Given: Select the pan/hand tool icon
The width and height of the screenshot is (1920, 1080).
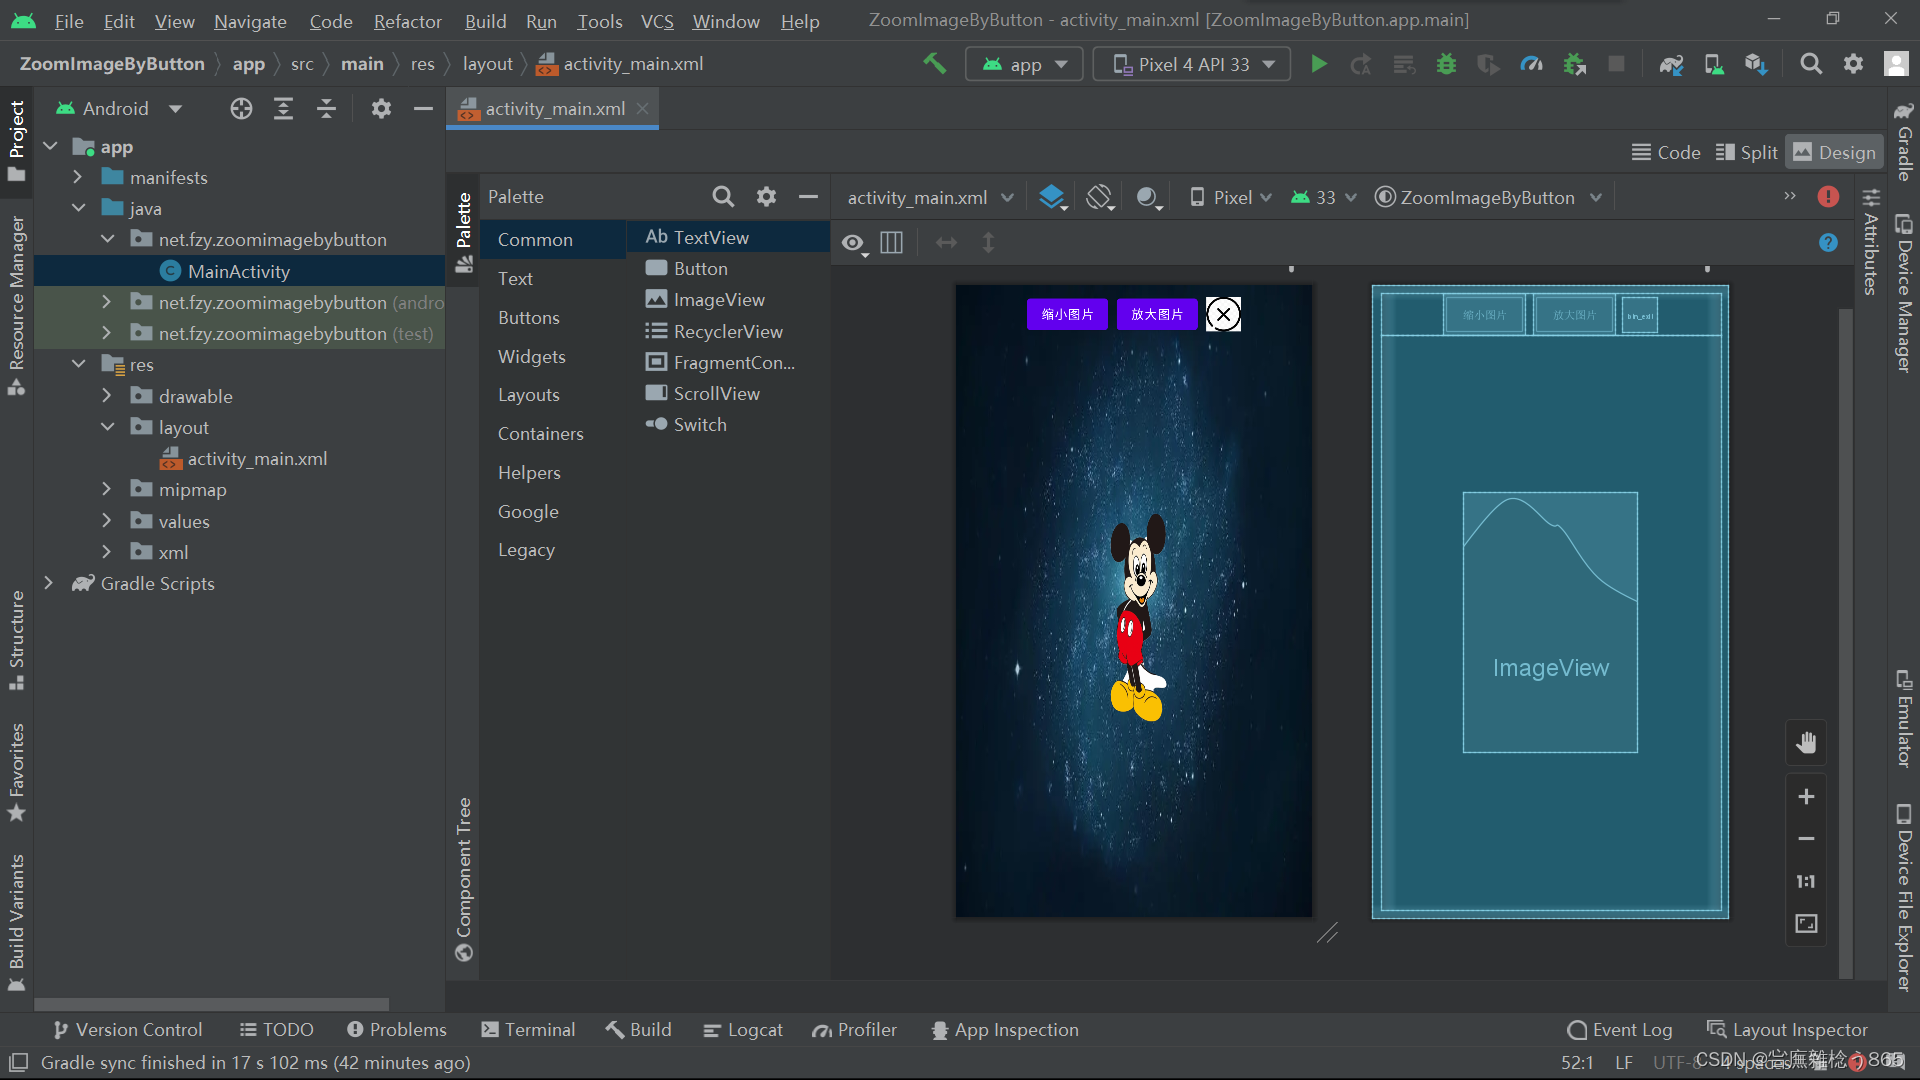Looking at the screenshot, I should click(1803, 742).
